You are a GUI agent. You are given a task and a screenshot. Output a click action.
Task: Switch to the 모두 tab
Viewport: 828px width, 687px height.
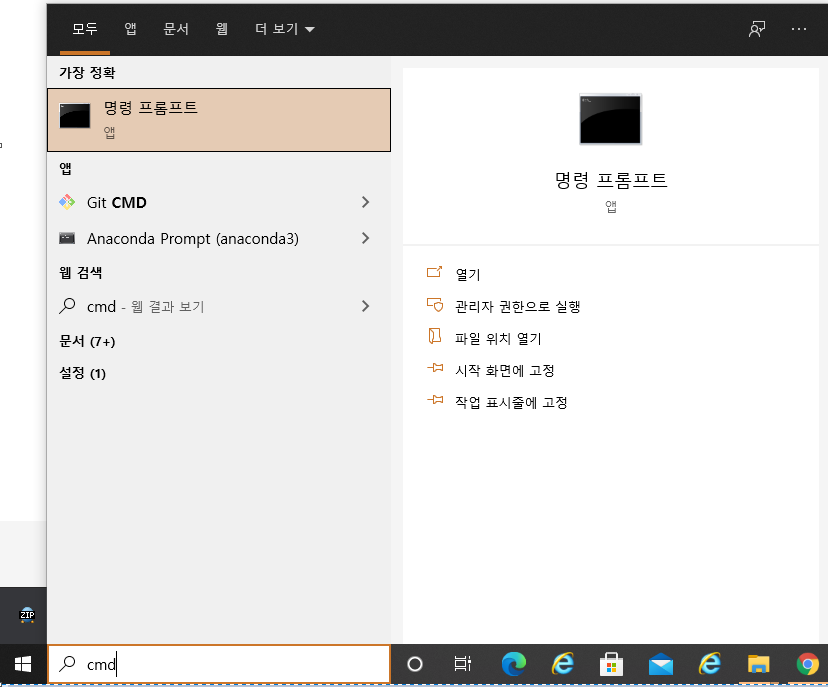(84, 29)
